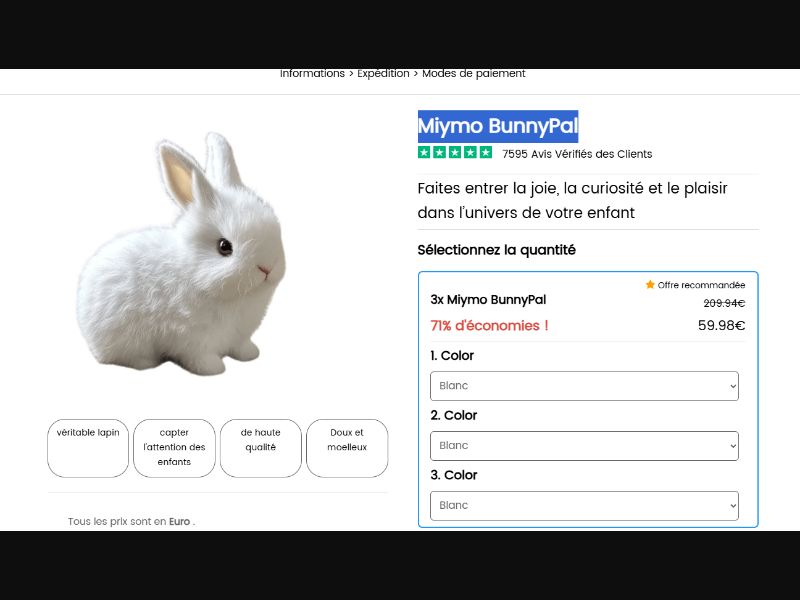Open the 3. Color dropdown
The height and width of the screenshot is (600, 800).
[584, 505]
